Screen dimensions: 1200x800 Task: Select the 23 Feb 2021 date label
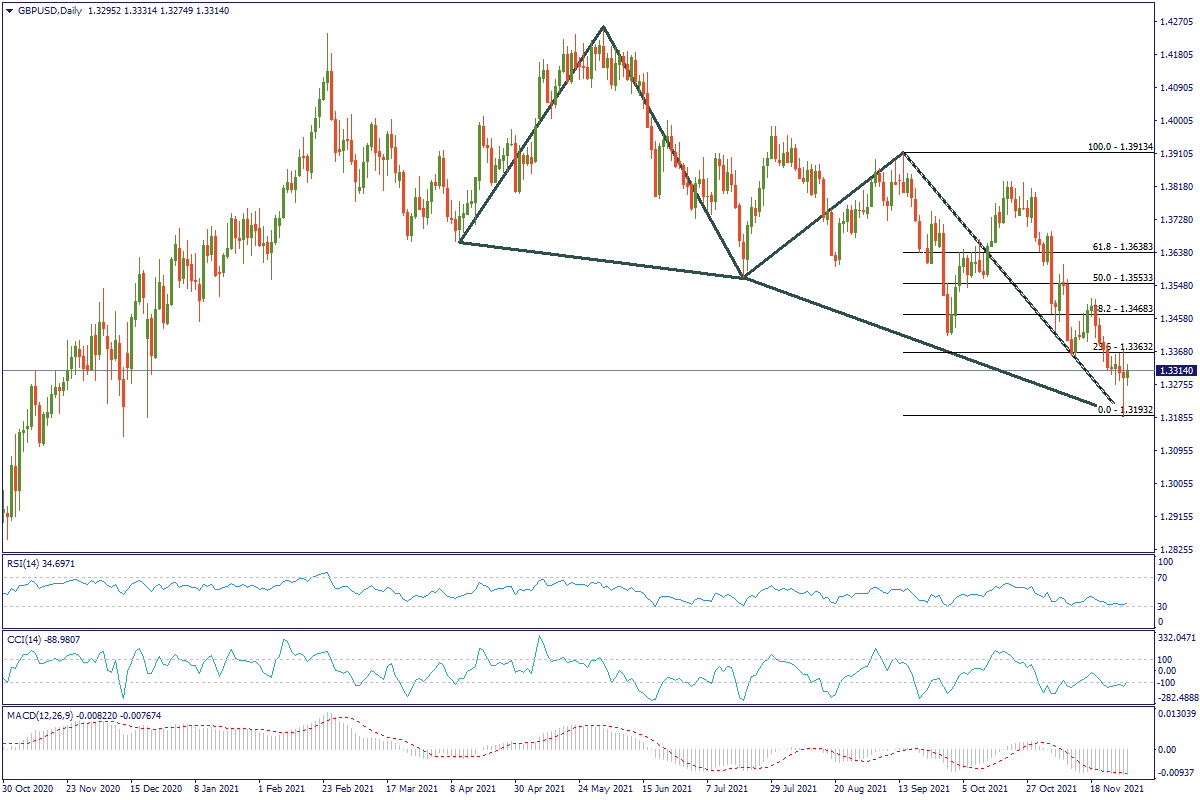tap(345, 788)
